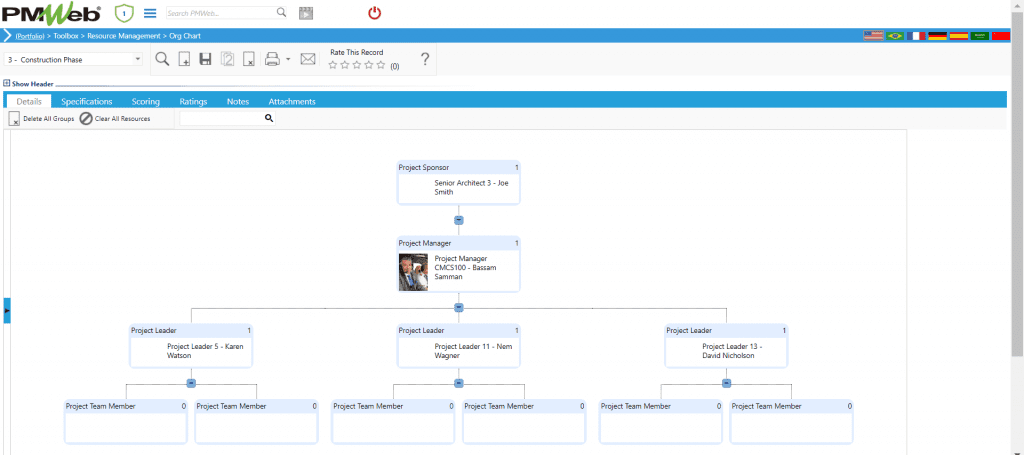Select the Project Sponsor Joe Smith card
Screen dimensions: 1024x455
pos(458,183)
